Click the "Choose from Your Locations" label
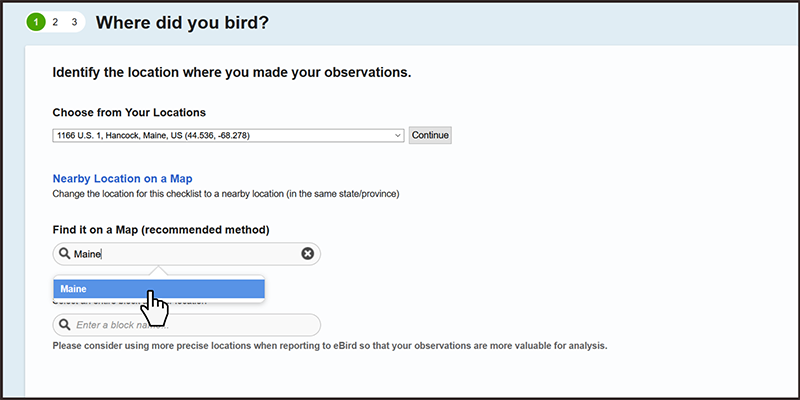 tap(129, 112)
